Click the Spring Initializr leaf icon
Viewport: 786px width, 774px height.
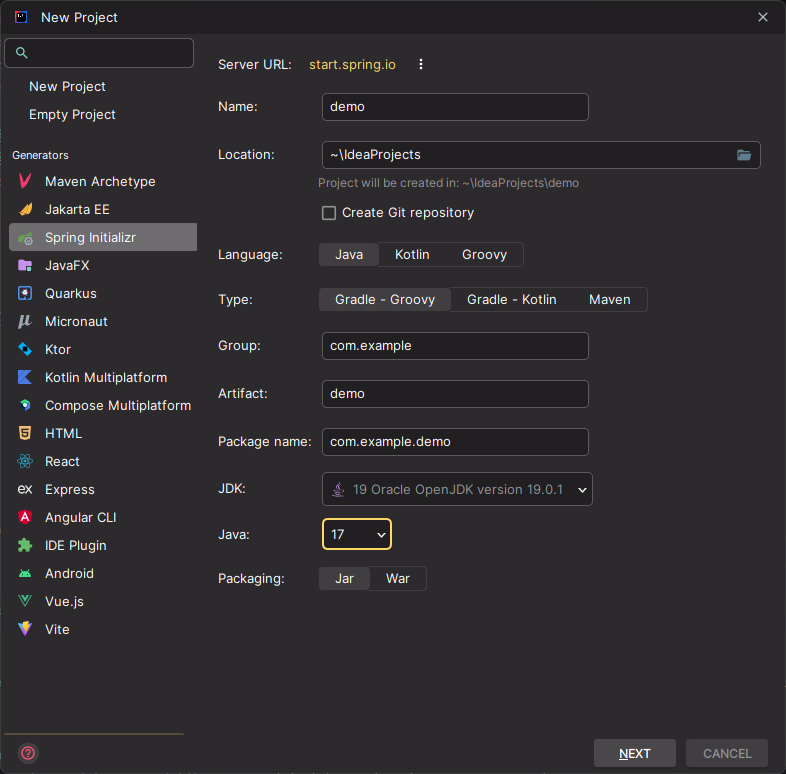[26, 238]
